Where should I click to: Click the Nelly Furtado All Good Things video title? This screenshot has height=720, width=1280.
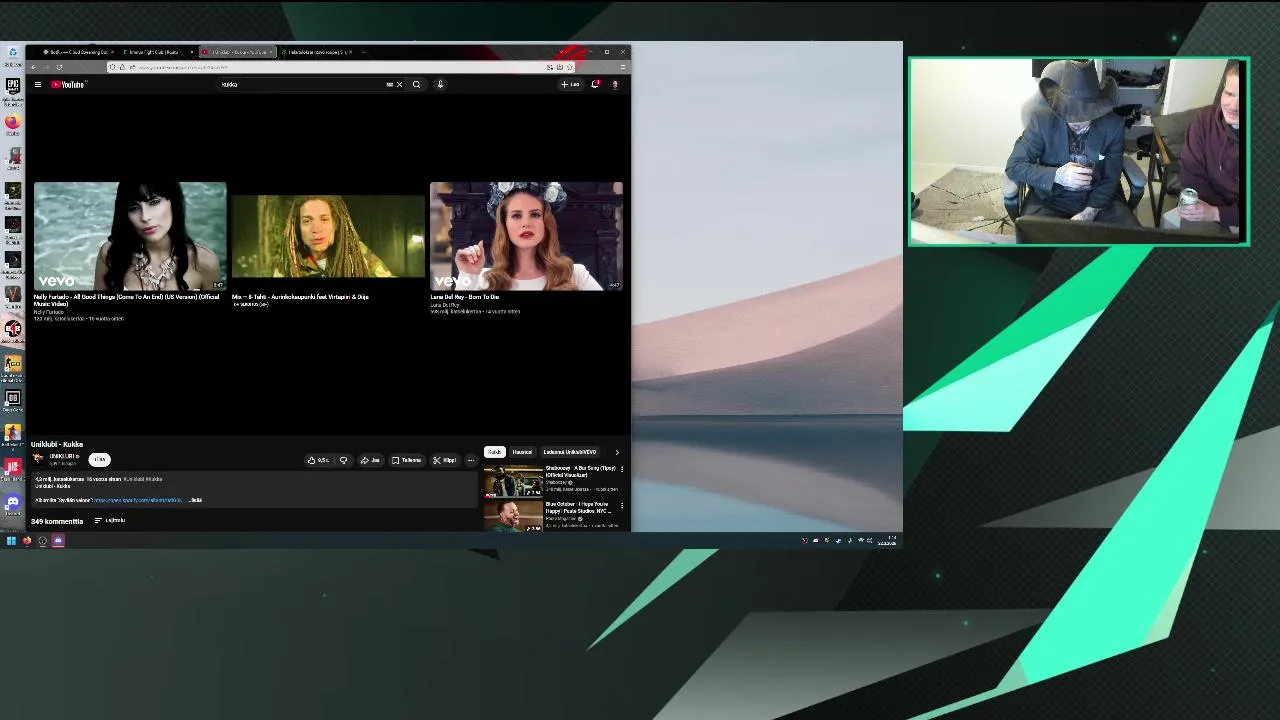click(126, 300)
